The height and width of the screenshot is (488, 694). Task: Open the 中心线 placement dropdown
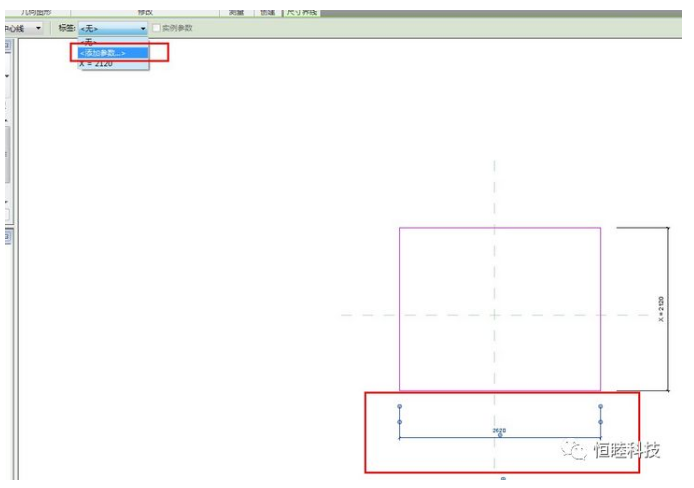[23, 28]
